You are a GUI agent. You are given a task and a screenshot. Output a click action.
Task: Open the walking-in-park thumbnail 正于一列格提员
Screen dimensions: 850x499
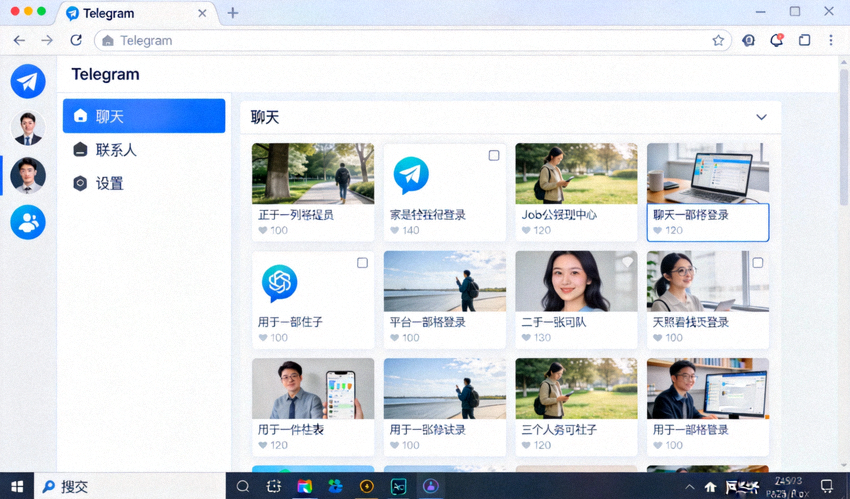click(313, 173)
